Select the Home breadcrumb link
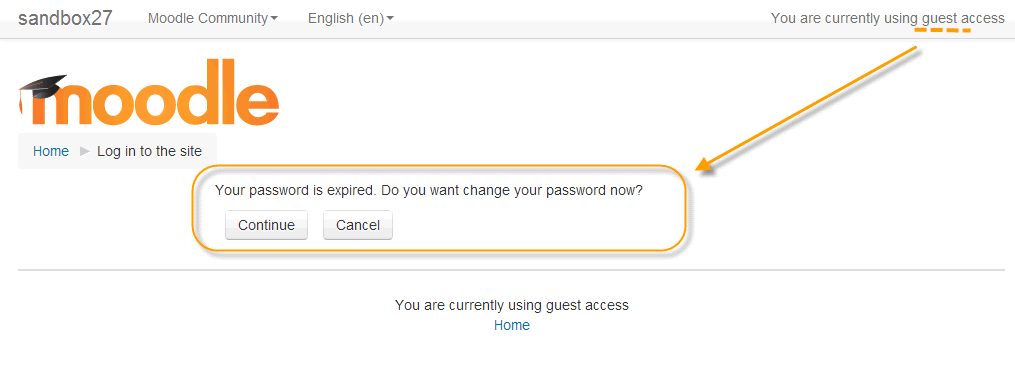The width and height of the screenshot is (1015, 382). pos(51,152)
